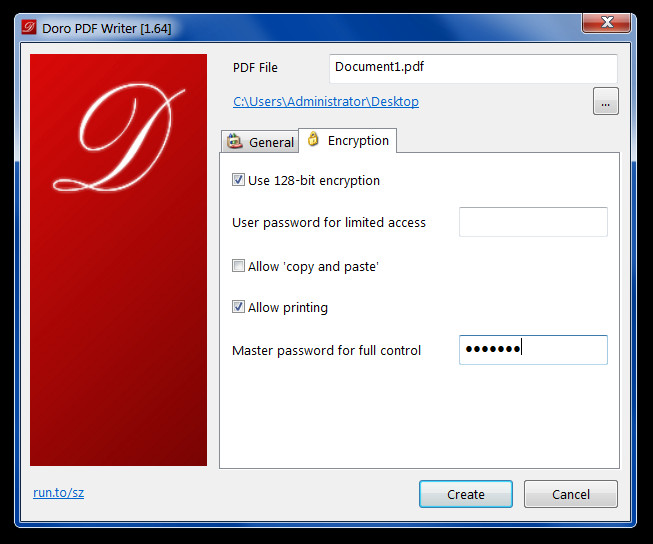
Task: Select the Encryption tab
Action: (x=348, y=140)
